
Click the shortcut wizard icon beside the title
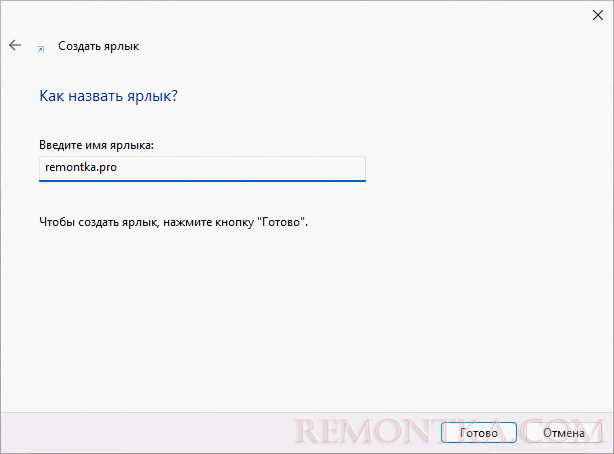[x=40, y=49]
